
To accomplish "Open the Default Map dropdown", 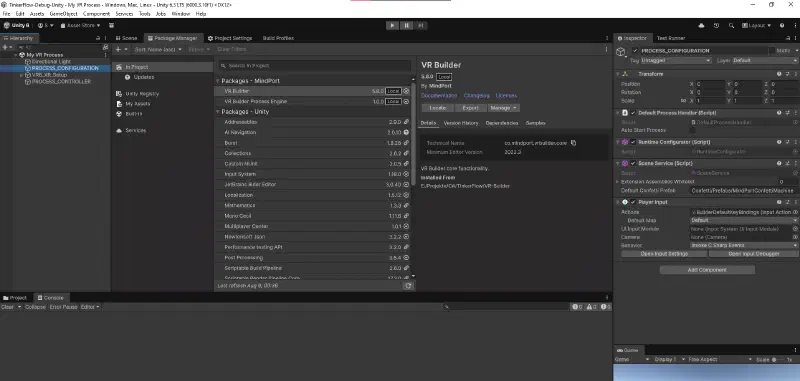I will click(x=744, y=221).
